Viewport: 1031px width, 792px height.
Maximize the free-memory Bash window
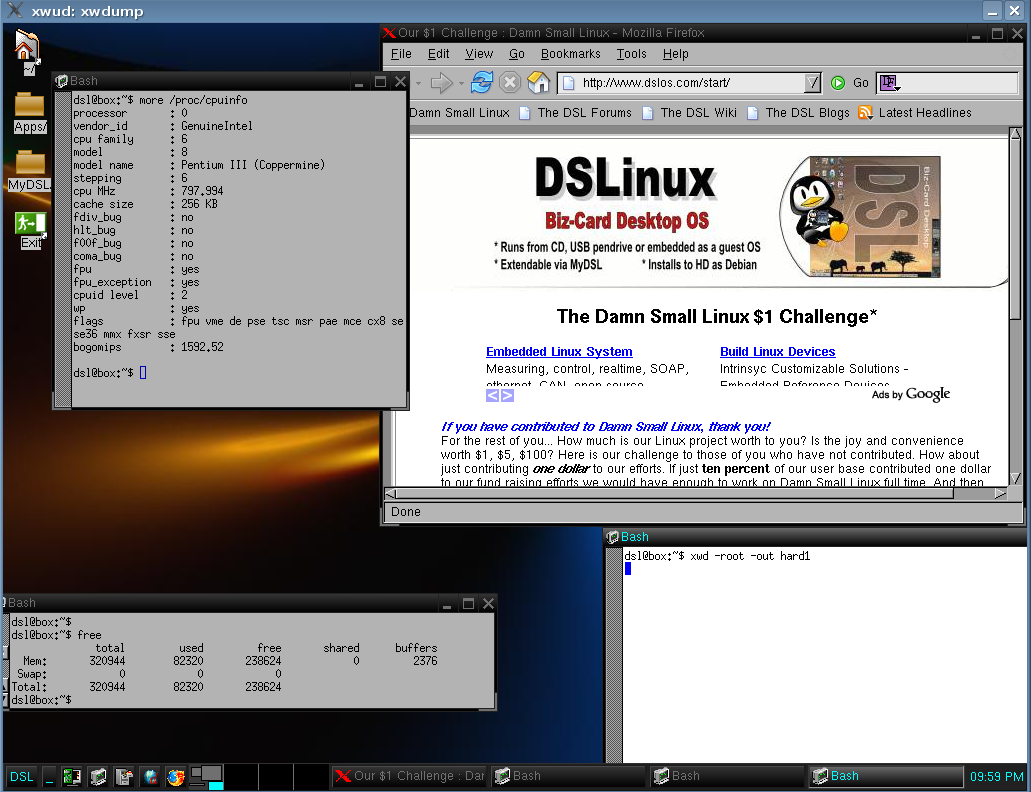coord(468,603)
